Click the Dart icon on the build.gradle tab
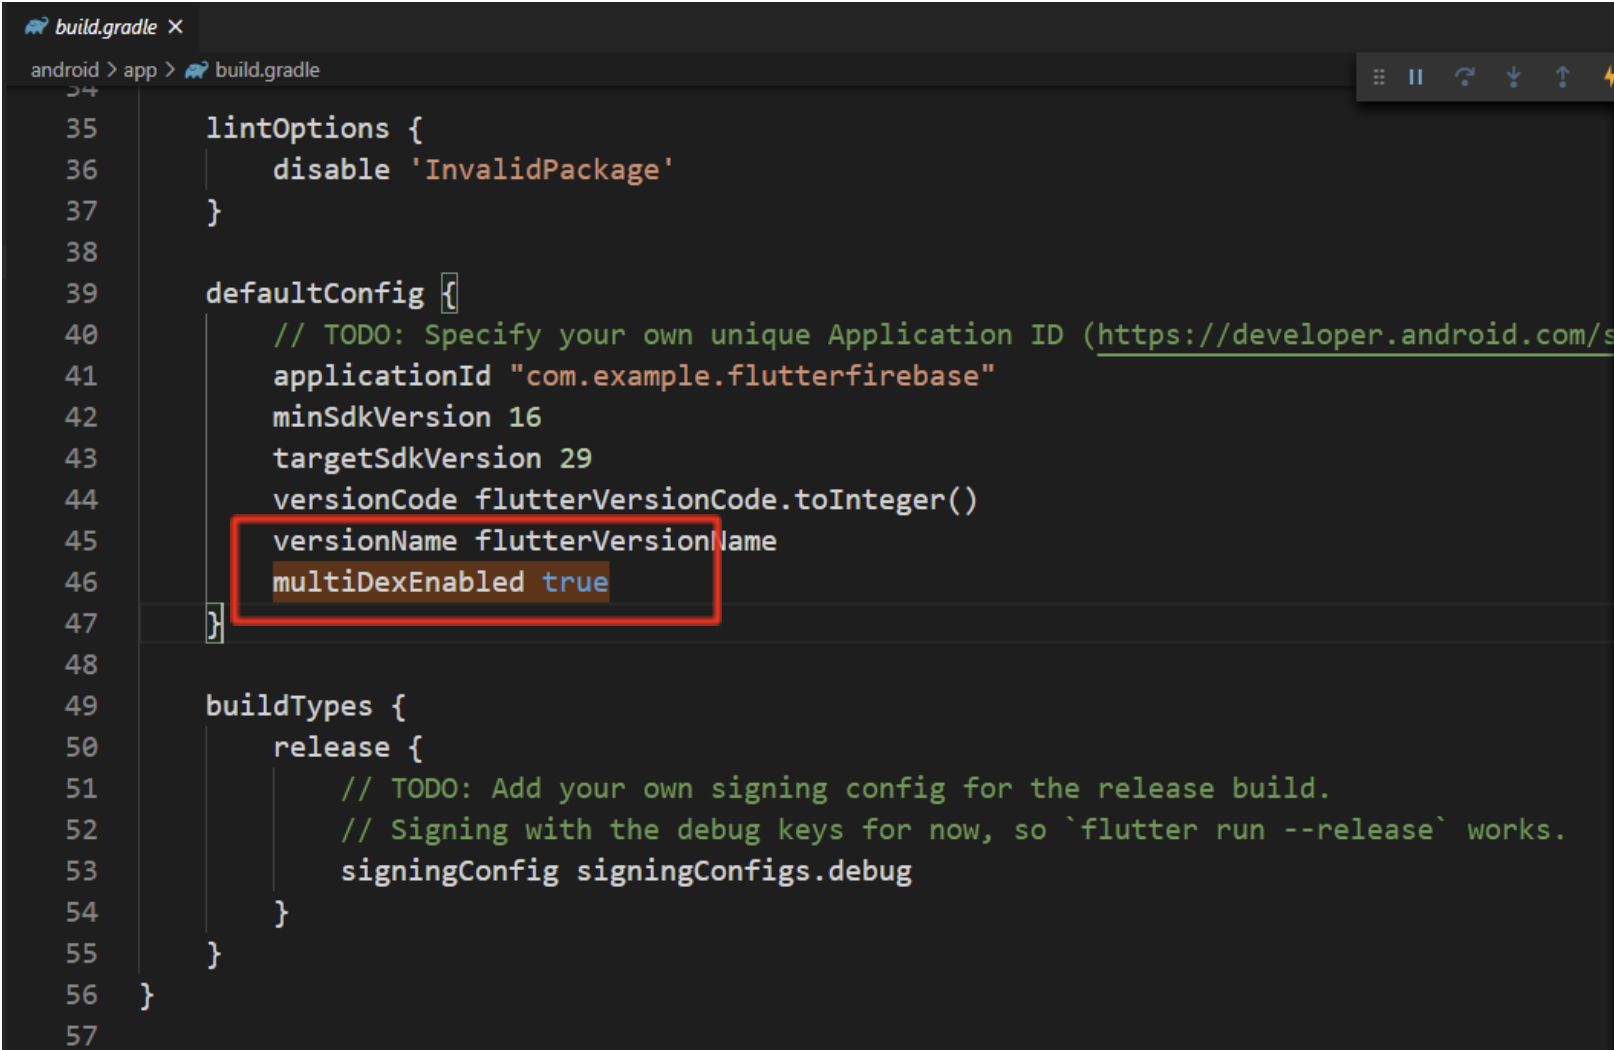 (35, 26)
